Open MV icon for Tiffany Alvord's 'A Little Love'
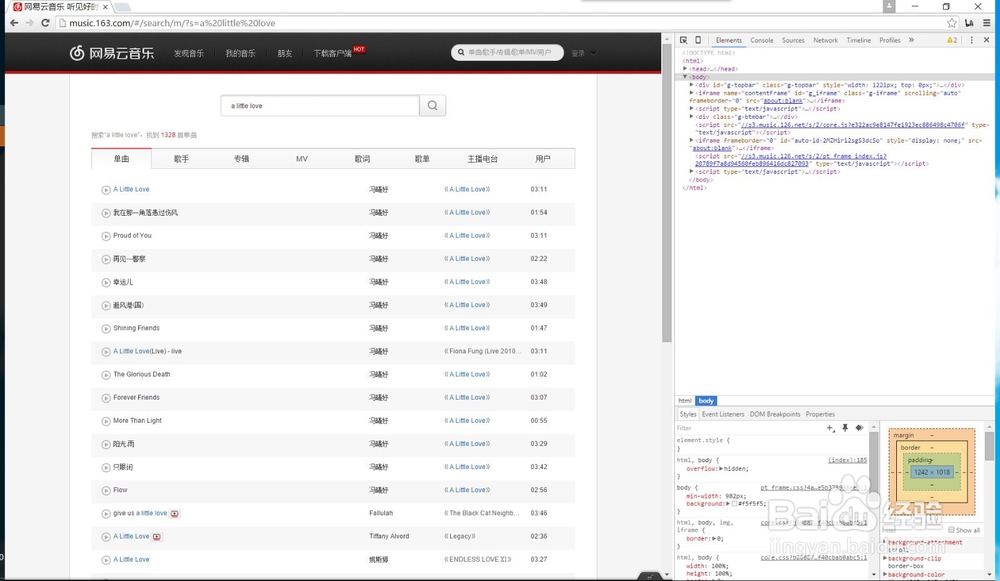Image resolution: width=1000 pixels, height=581 pixels. pyautogui.click(x=157, y=536)
